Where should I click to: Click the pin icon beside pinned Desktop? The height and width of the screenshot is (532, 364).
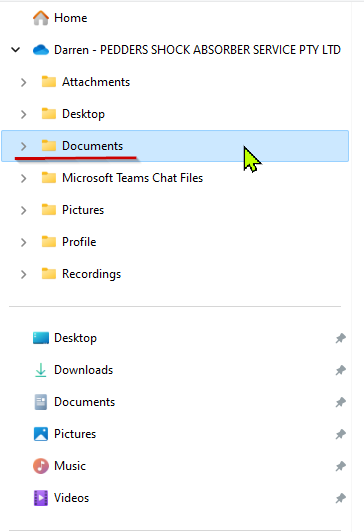[x=341, y=338]
